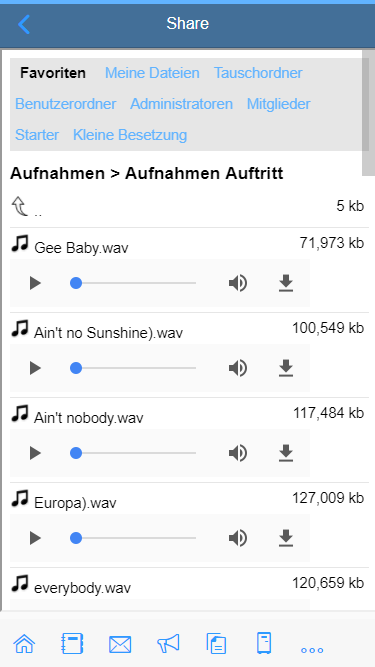The width and height of the screenshot is (375, 667).
Task: Go back using the header arrow
Action: point(24,24)
